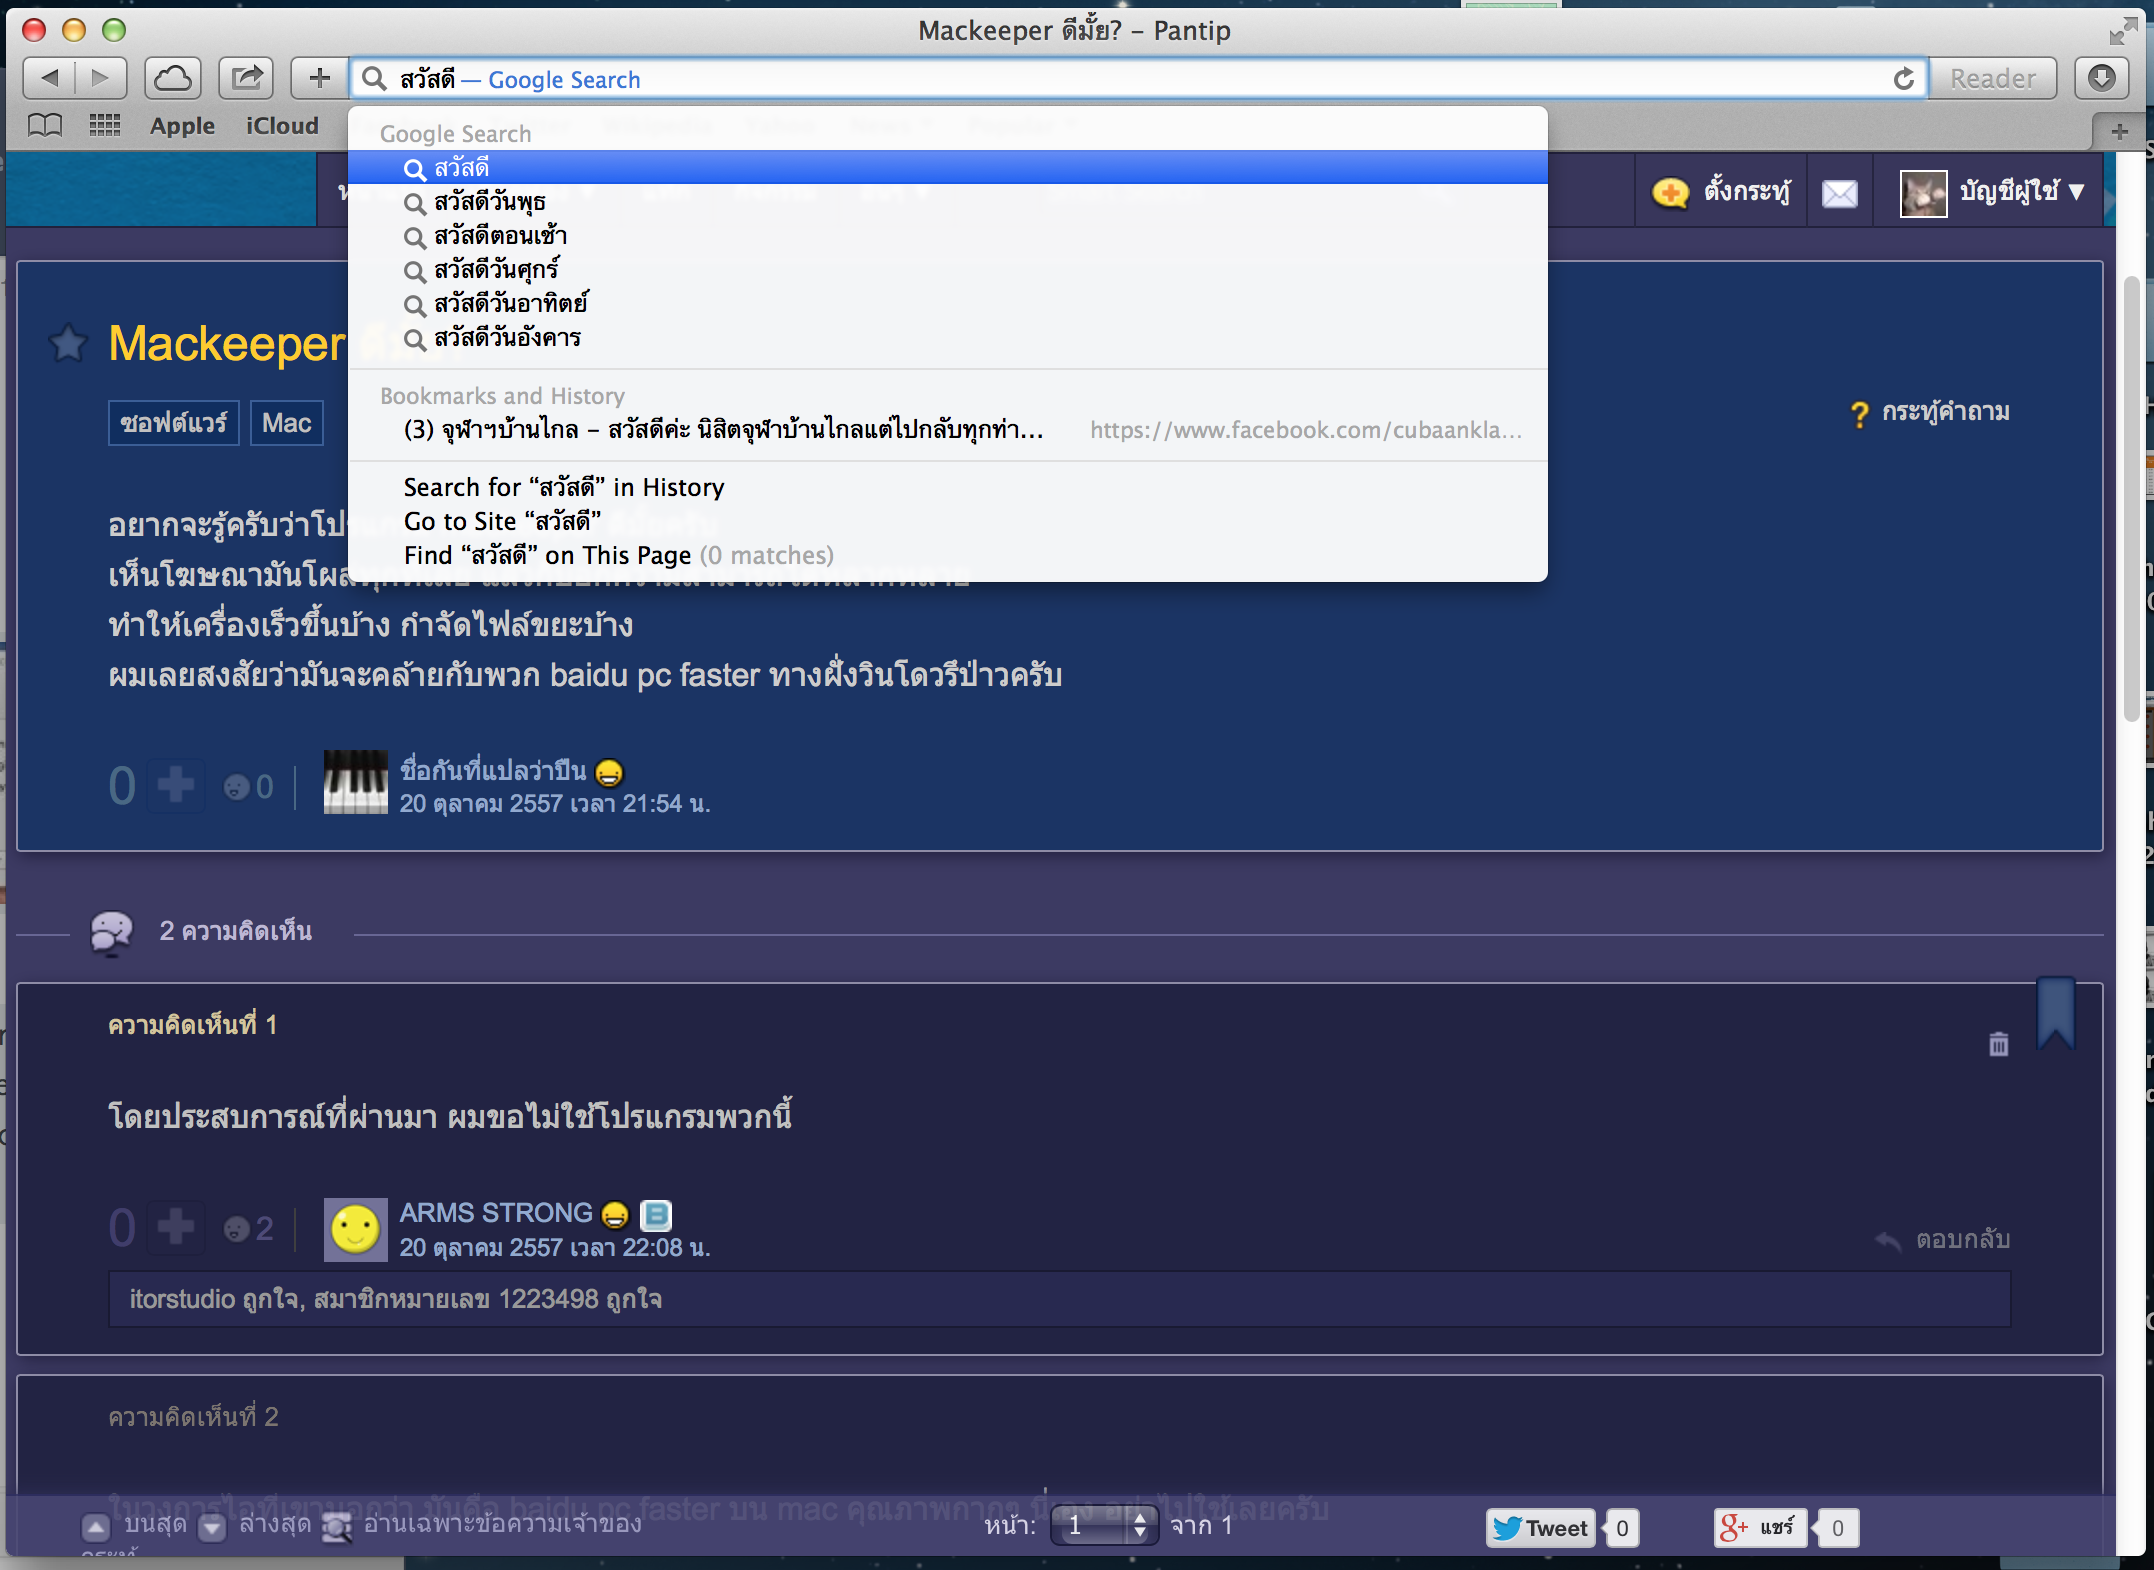2154x1570 pixels.
Task: Click the blue badge icon beside ARMS STRONG
Action: click(x=656, y=1214)
